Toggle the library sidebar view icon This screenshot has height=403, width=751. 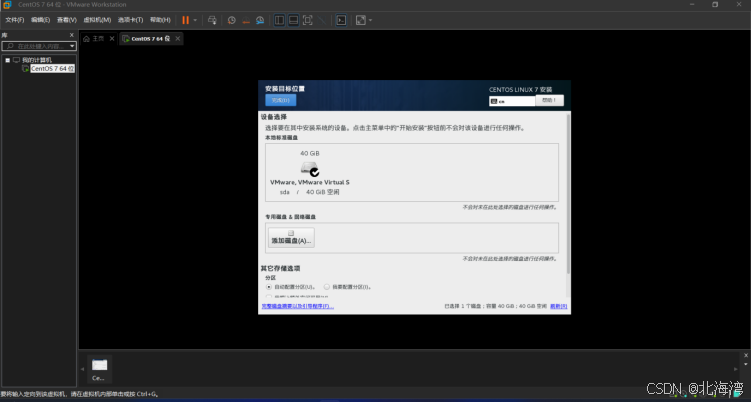tap(279, 20)
